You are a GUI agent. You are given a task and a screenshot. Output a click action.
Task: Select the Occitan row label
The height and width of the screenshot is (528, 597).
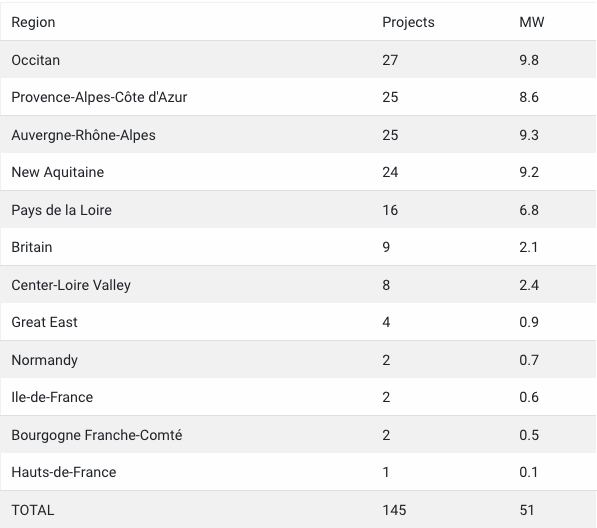tap(35, 60)
